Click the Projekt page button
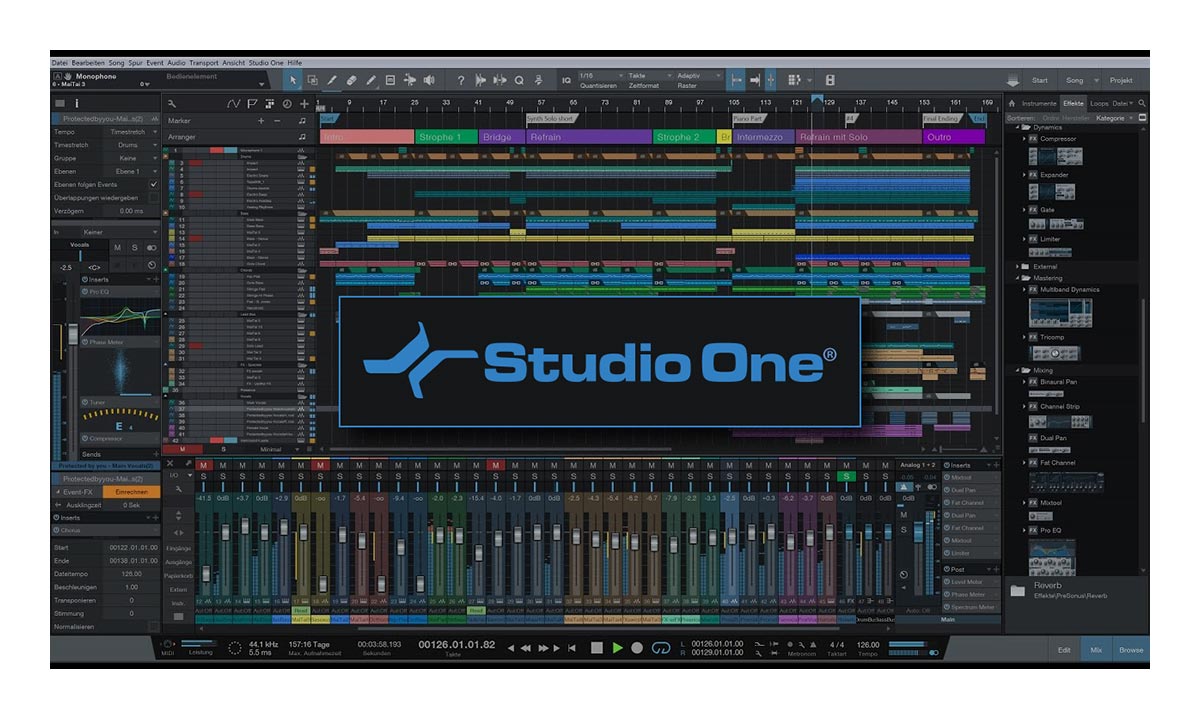Screen dimensions: 1200x719 [1121, 80]
